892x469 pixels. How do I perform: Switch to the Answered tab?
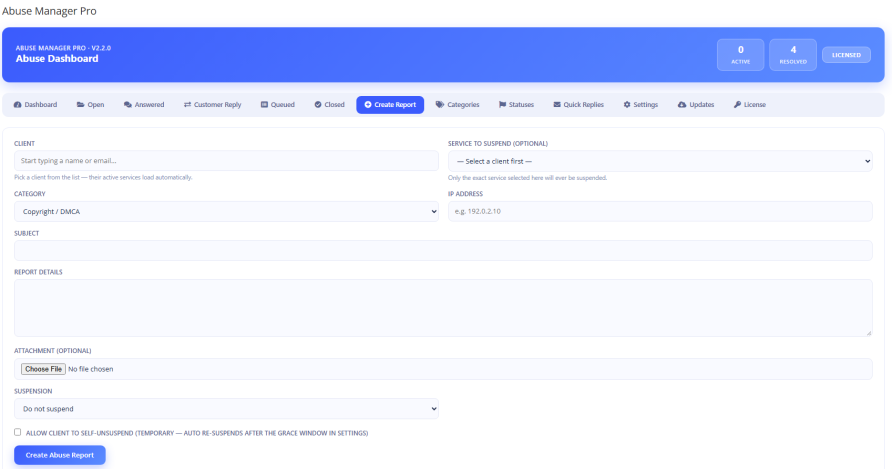click(x=144, y=105)
